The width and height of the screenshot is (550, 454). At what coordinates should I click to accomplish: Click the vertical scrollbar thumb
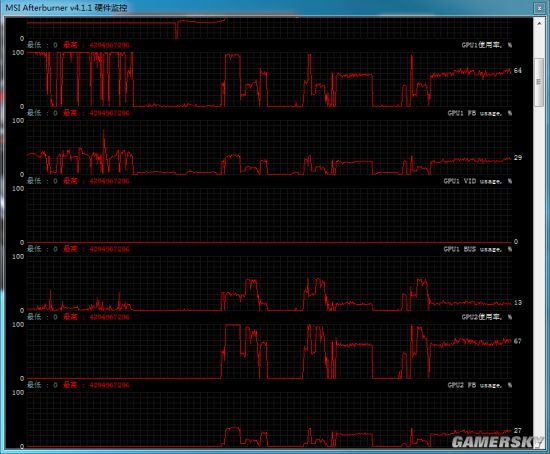point(539,82)
